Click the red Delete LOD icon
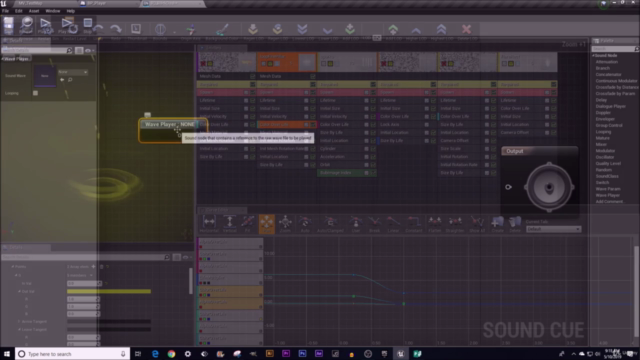The height and width of the screenshot is (360, 640). (467, 29)
